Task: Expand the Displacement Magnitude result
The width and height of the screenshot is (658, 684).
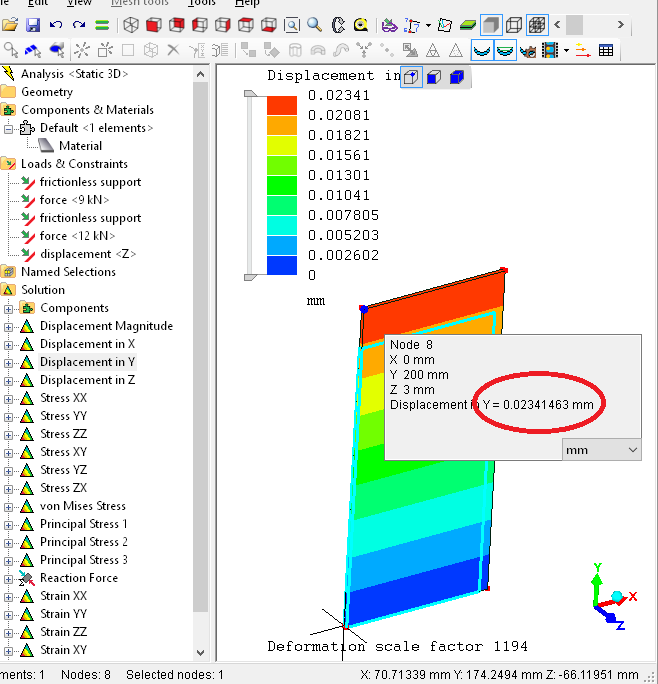Action: pos(8,327)
